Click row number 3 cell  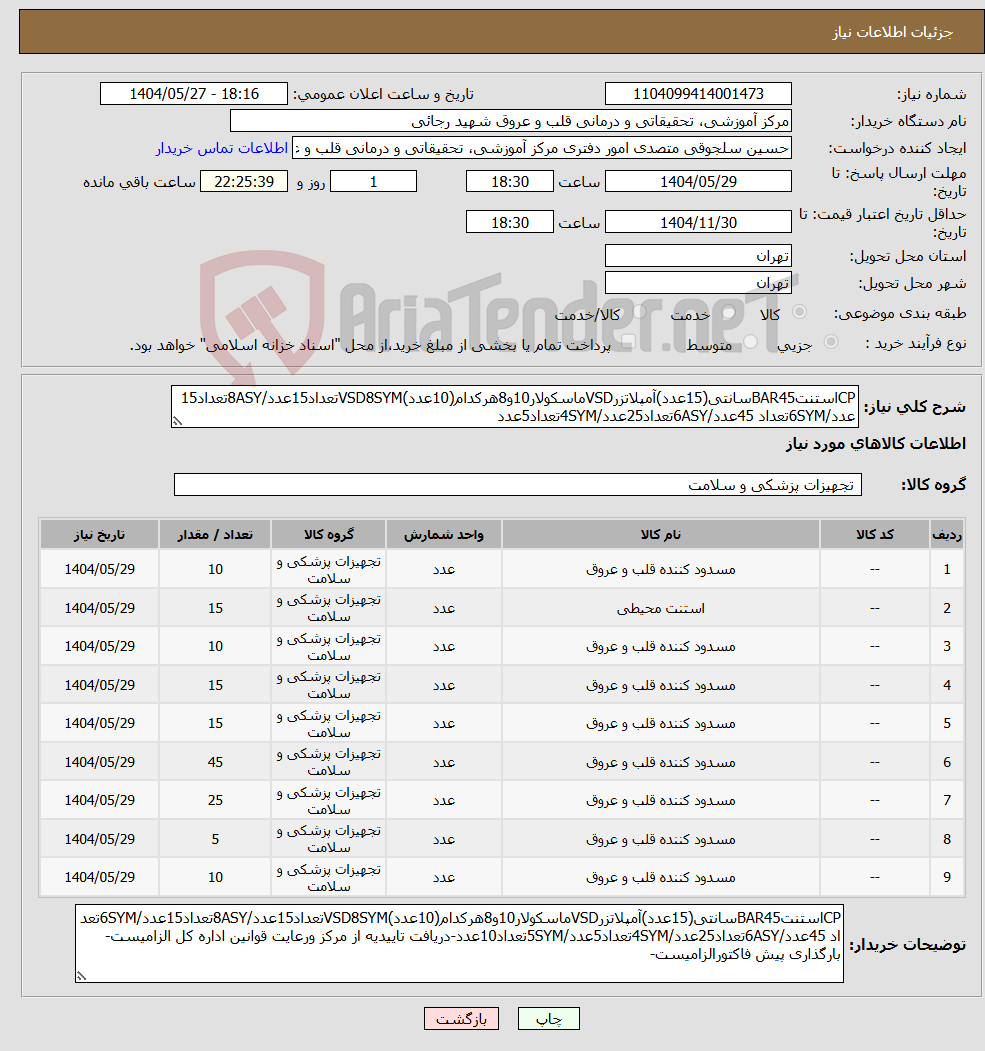click(x=947, y=647)
